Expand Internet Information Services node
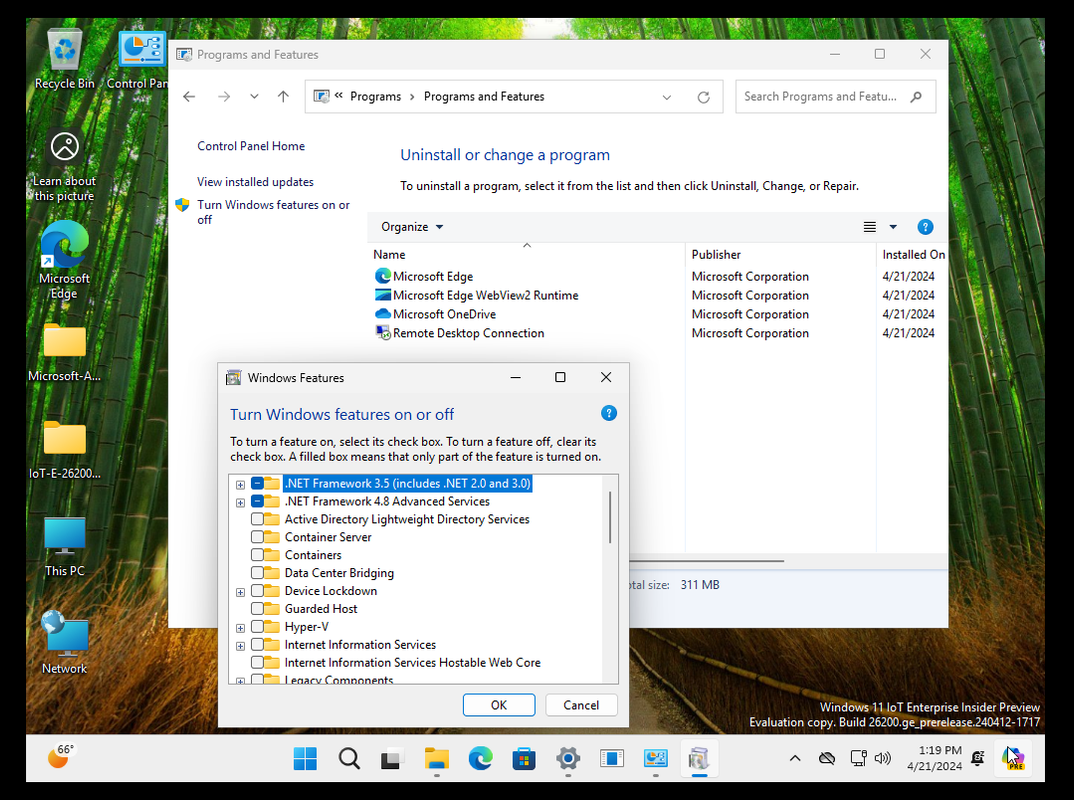The image size is (1074, 800). [240, 646]
